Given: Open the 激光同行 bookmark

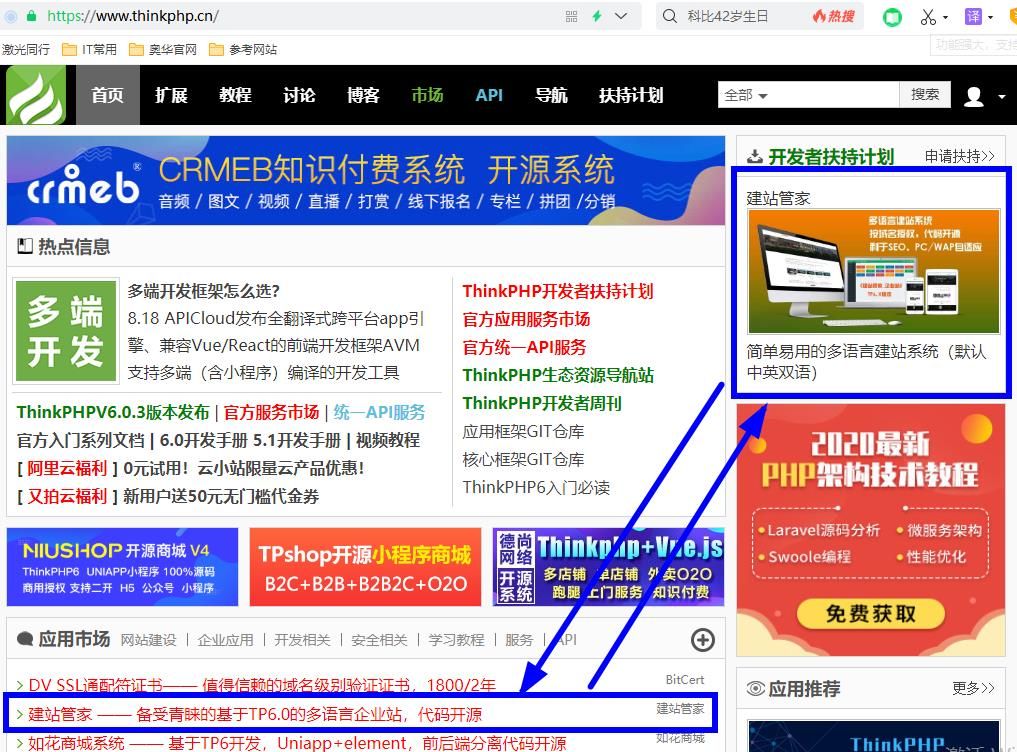Looking at the screenshot, I should 25,49.
